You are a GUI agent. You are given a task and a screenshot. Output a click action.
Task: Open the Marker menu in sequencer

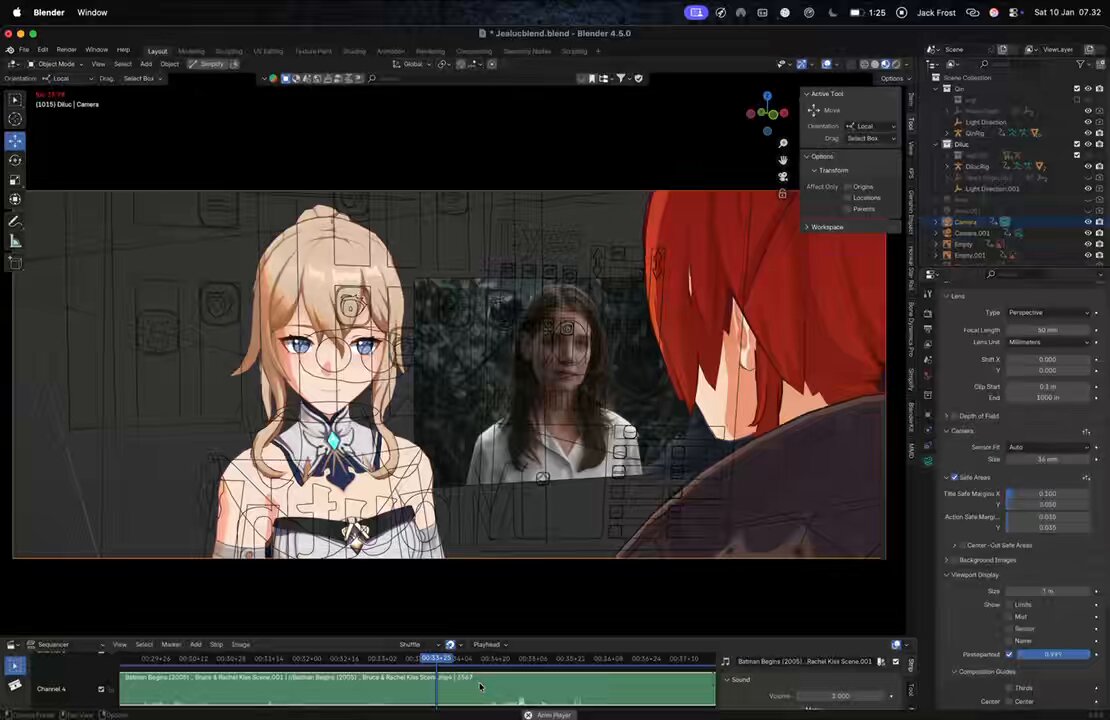click(x=171, y=644)
